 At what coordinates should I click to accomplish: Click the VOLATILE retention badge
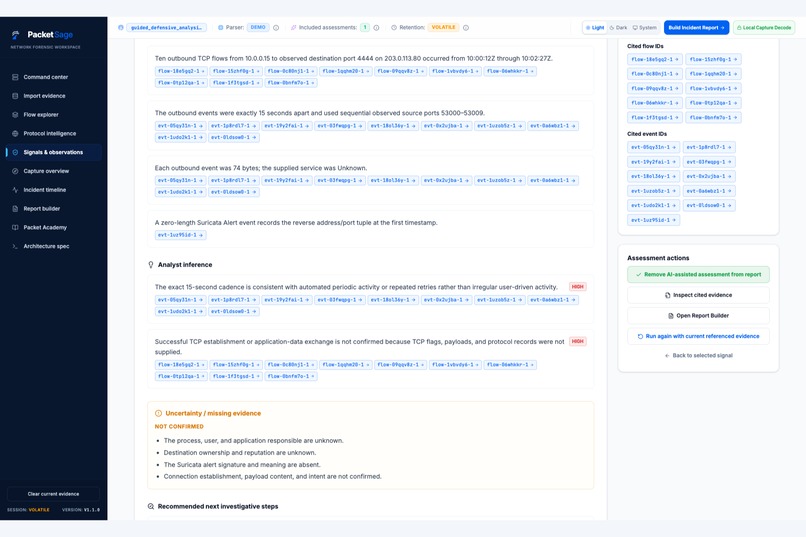tap(443, 28)
